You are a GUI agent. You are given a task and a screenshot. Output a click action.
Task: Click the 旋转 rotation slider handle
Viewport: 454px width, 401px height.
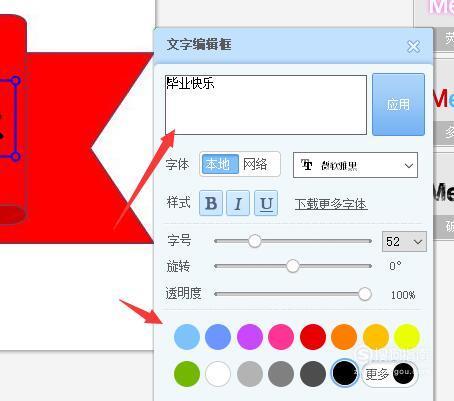(x=293, y=266)
